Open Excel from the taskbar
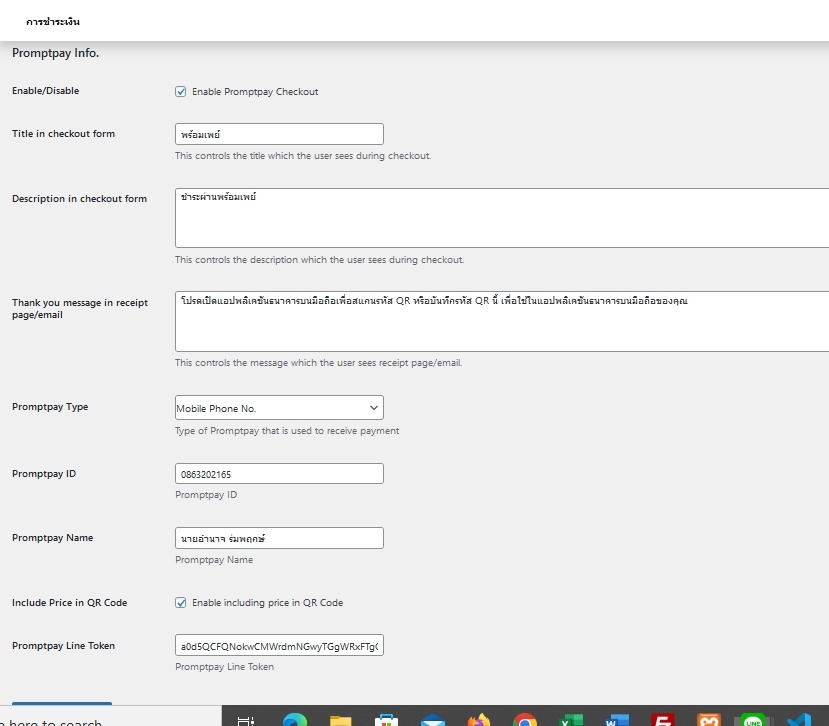This screenshot has width=829, height=726. 571,719
